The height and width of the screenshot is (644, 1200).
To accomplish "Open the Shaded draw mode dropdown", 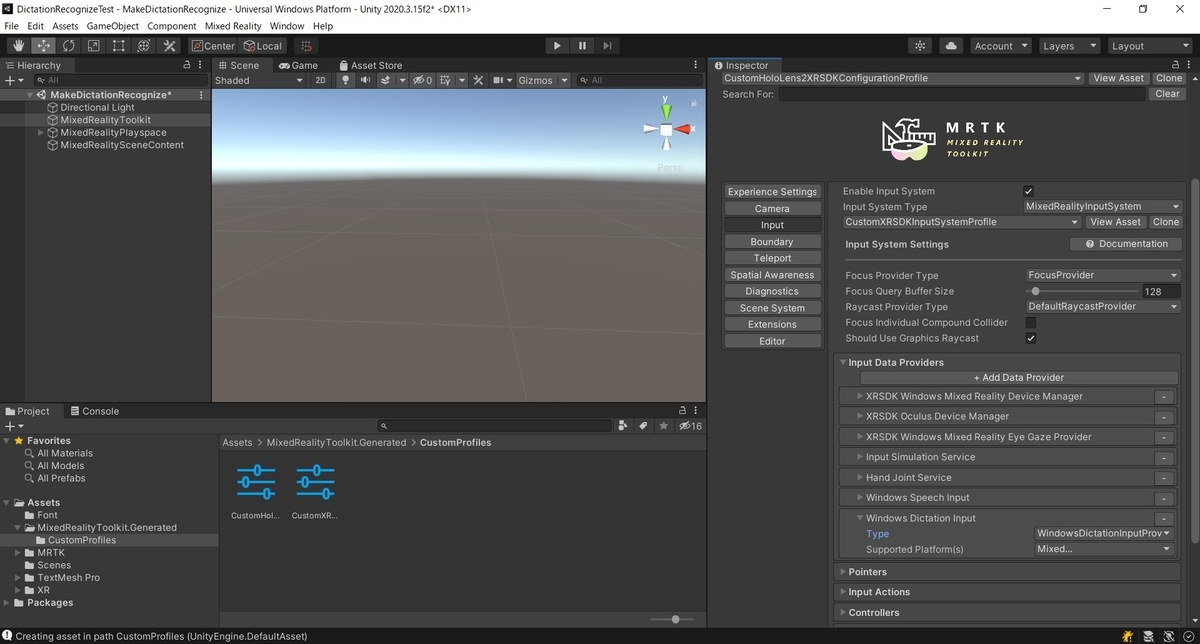I will 258,80.
